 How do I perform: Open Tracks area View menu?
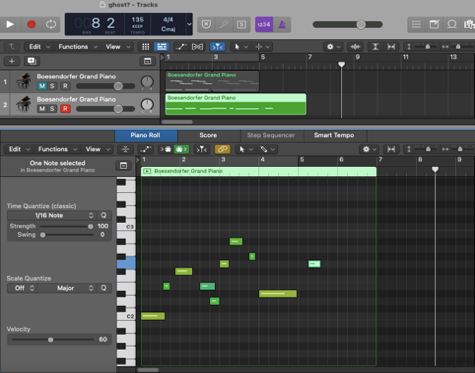pos(117,47)
